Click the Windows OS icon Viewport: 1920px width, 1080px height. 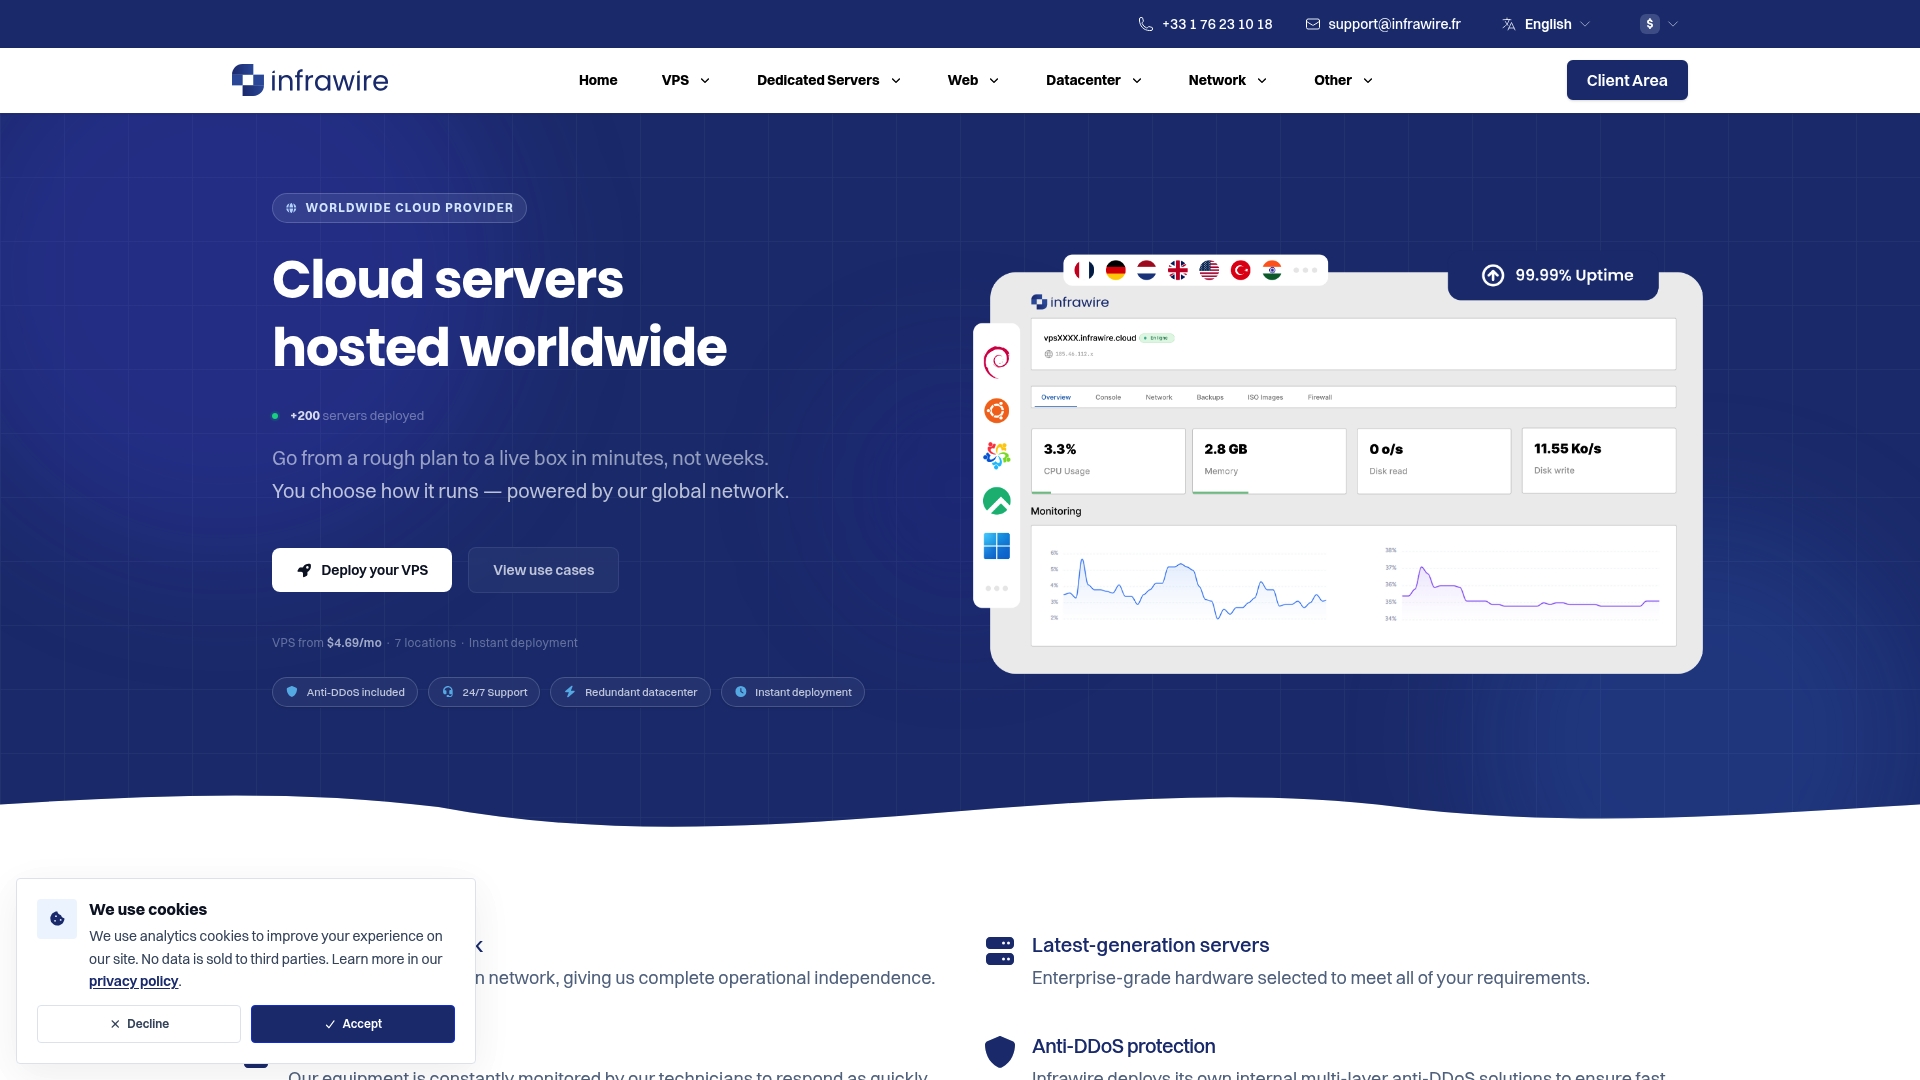[x=997, y=546]
